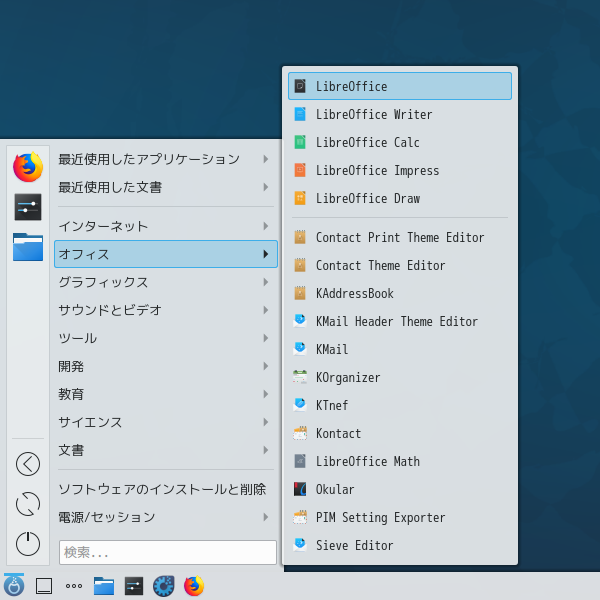
Task: Click the shutdown power icon in sidebar
Action: [28, 544]
